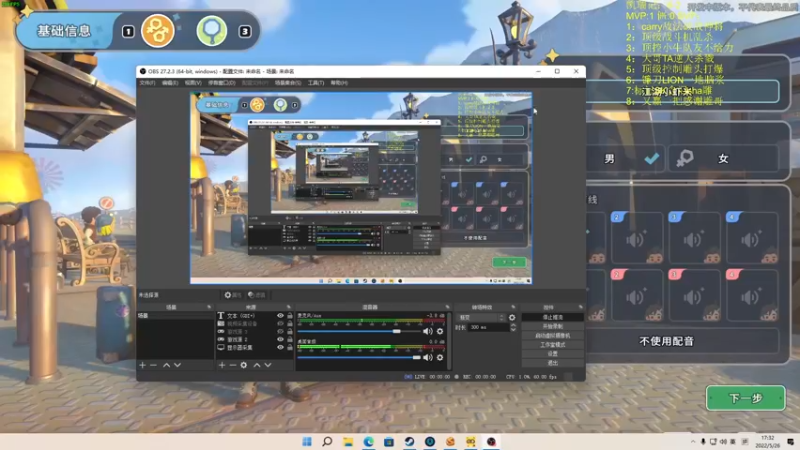Click the orange gender step icon
The width and height of the screenshot is (800, 450).
coord(158,31)
